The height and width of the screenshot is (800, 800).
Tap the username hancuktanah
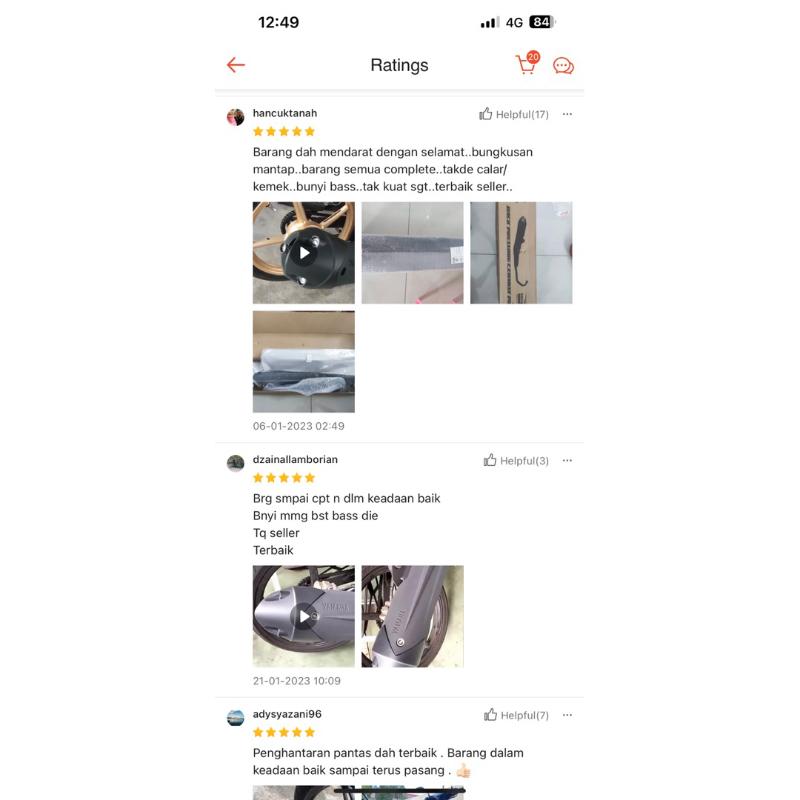click(x=285, y=113)
